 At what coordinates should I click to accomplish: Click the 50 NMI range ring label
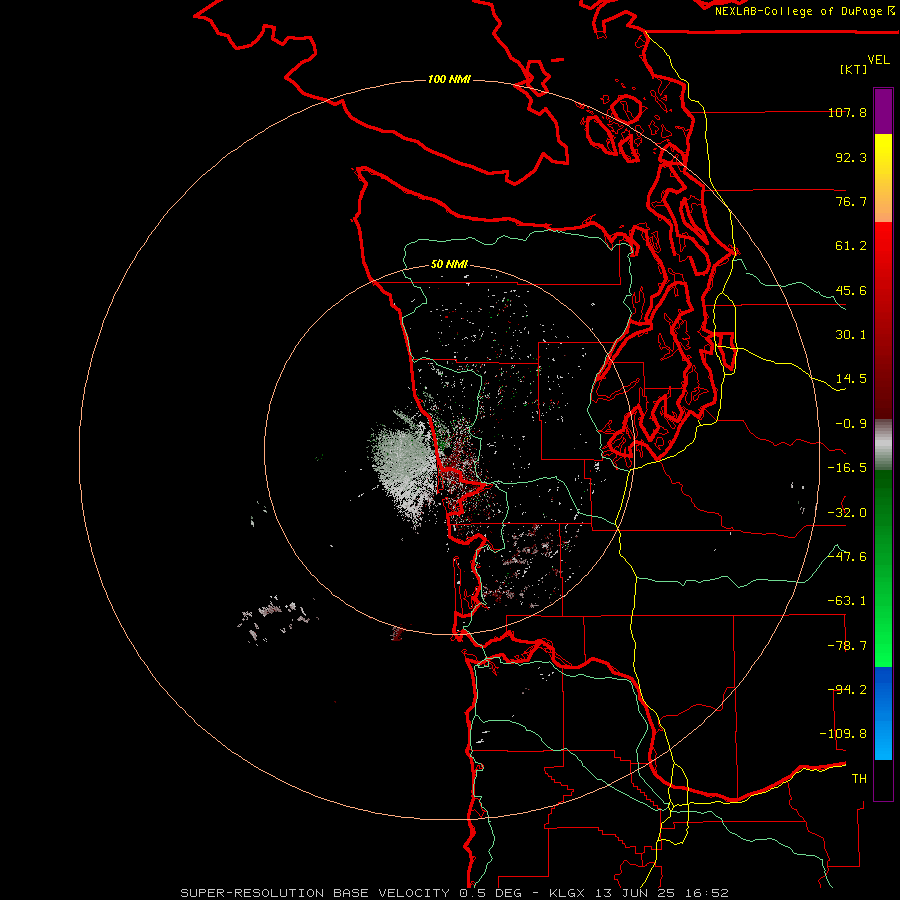(449, 265)
